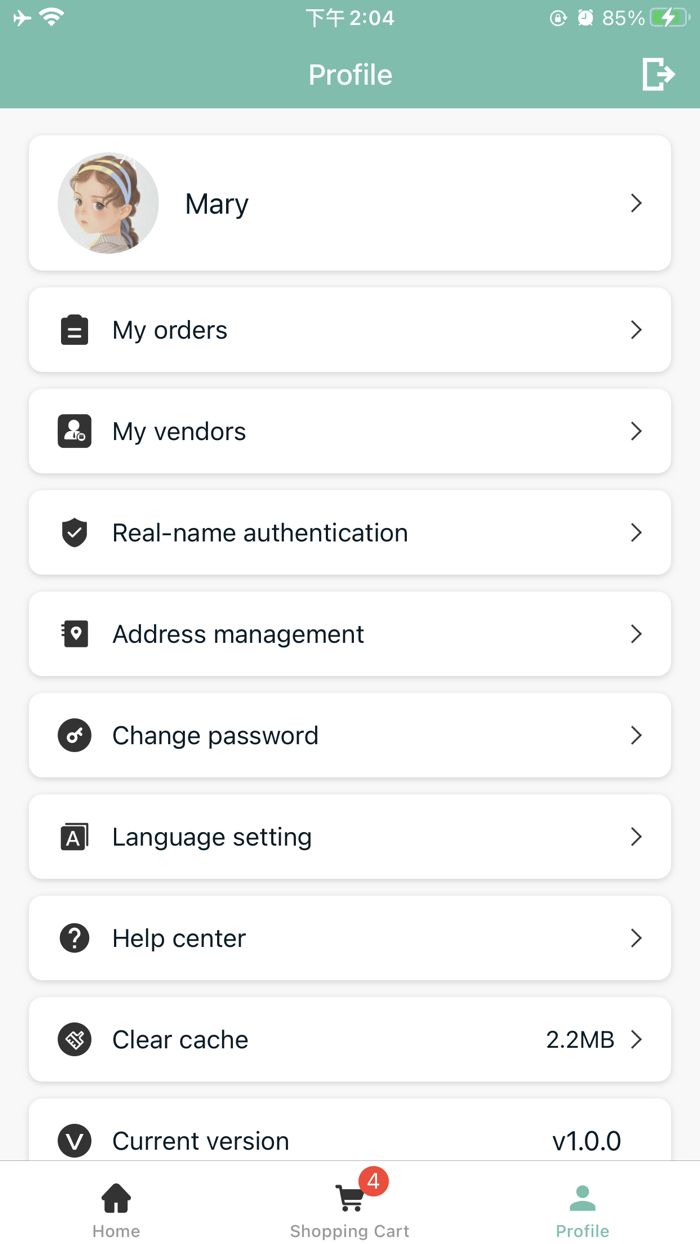
Task: Click the Clear cache broom icon
Action: 74,1040
